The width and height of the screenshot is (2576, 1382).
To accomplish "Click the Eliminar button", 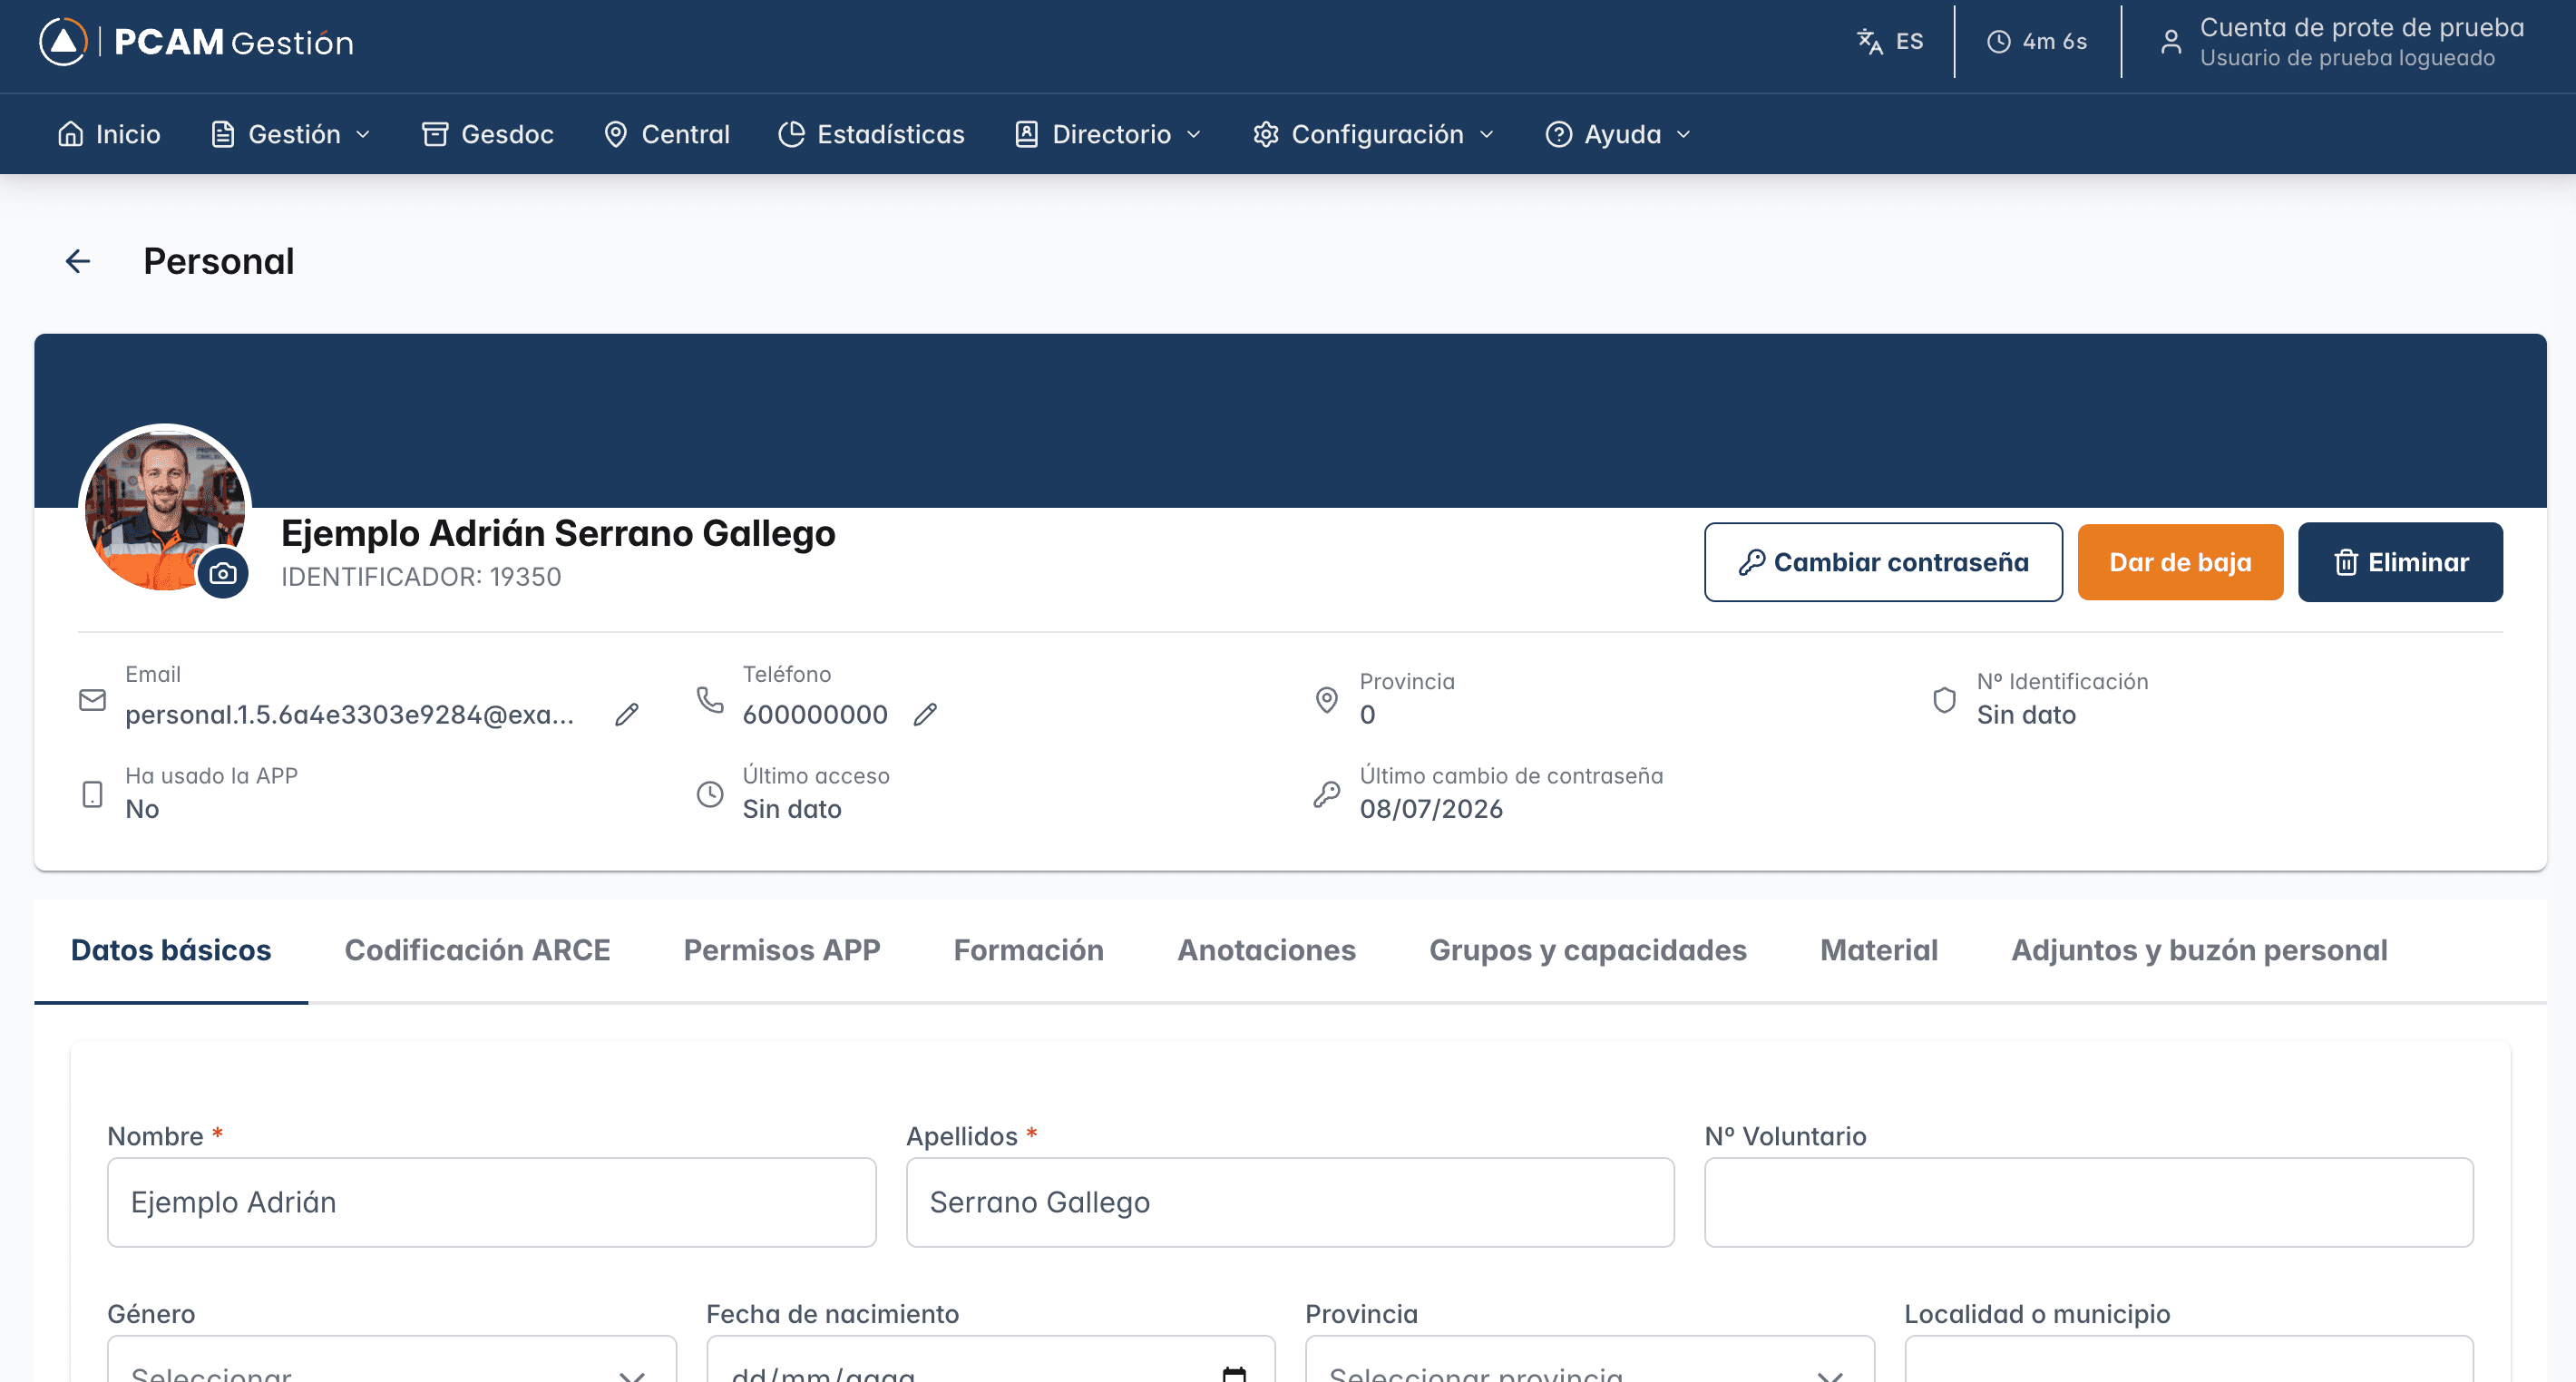I will pos(2400,562).
